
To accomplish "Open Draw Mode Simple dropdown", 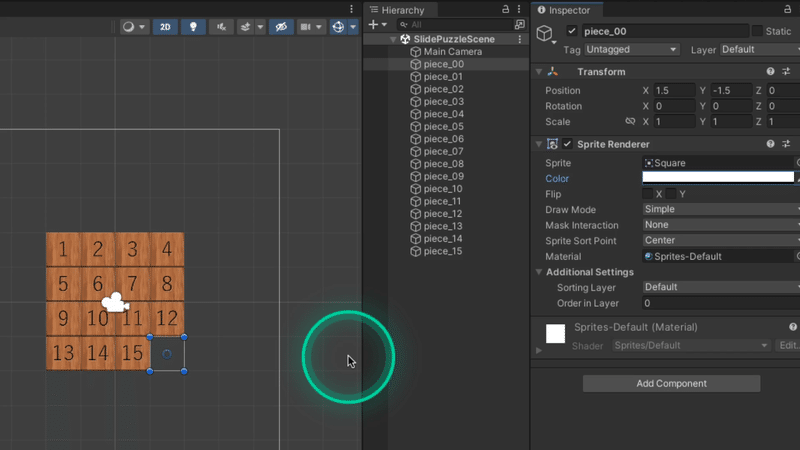I will tap(721, 209).
